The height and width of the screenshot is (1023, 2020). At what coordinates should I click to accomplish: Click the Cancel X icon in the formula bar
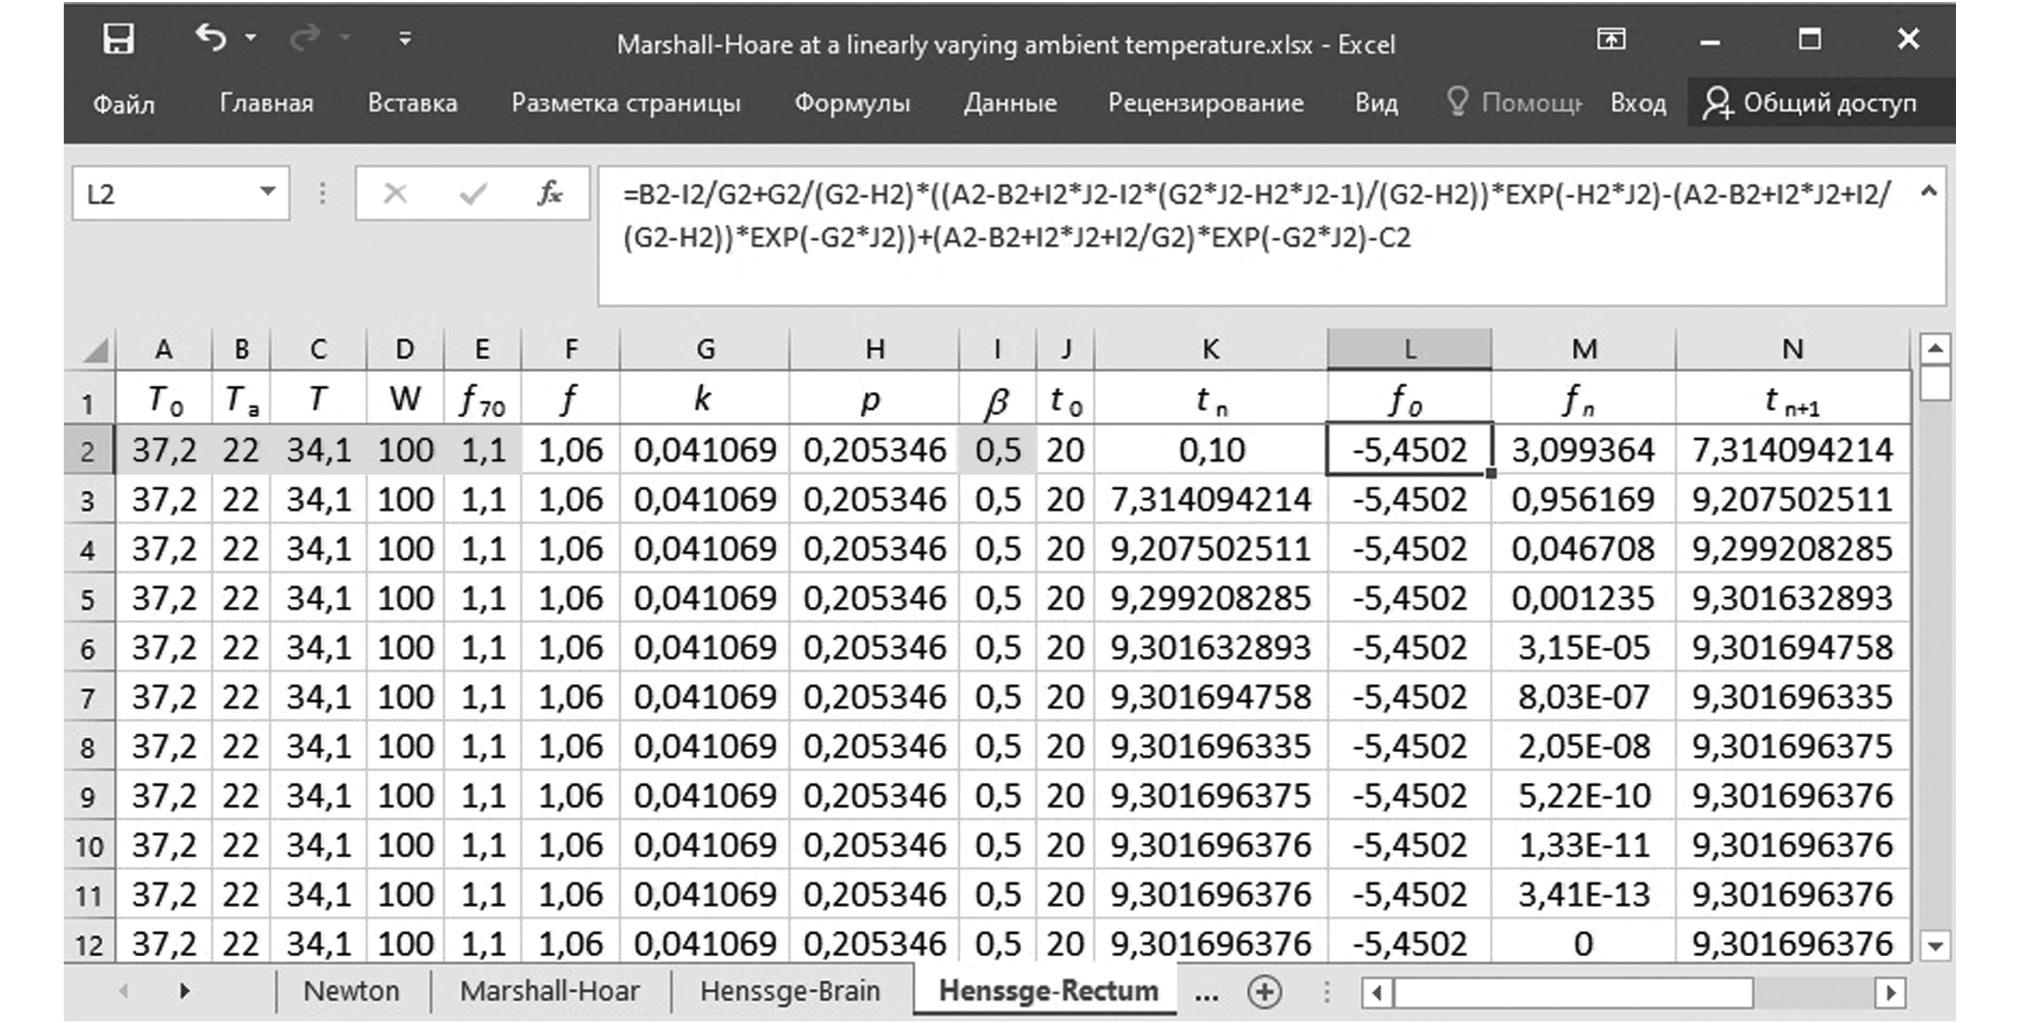pyautogui.click(x=395, y=193)
